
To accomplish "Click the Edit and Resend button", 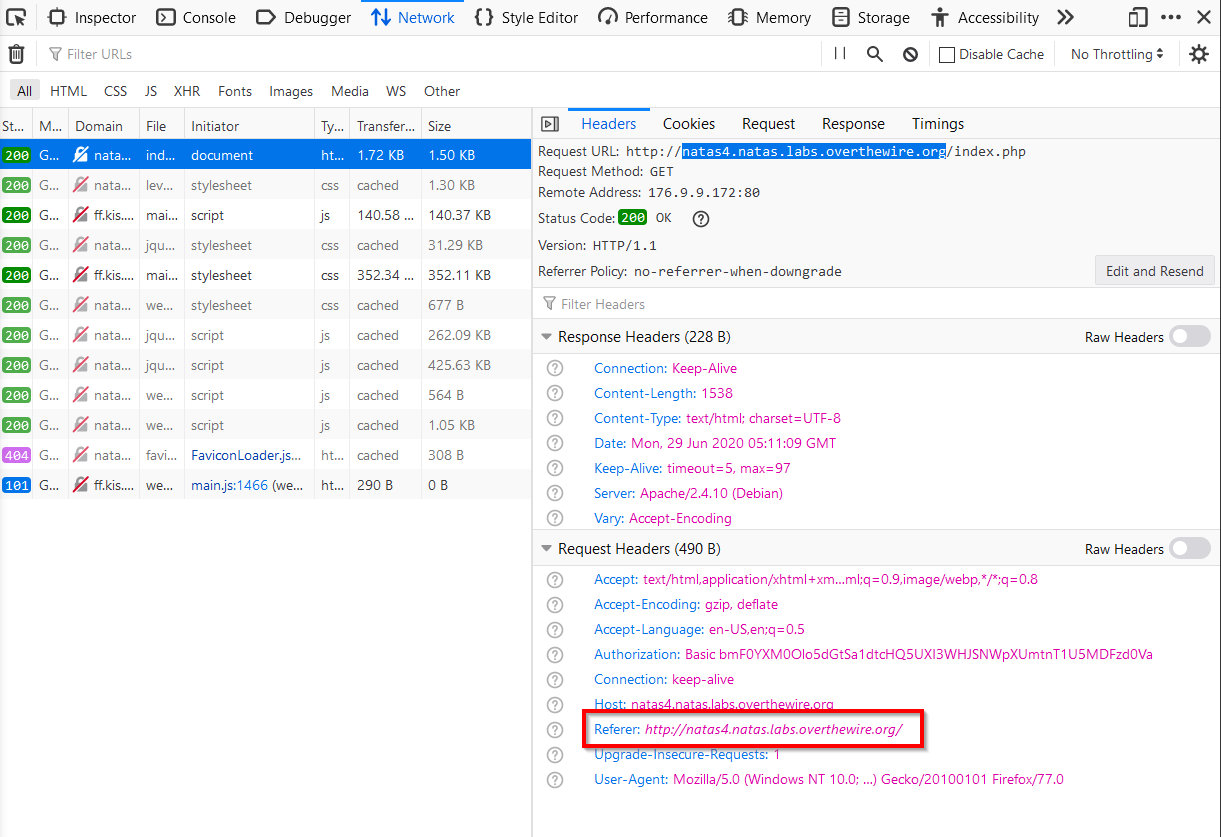I will [1154, 271].
